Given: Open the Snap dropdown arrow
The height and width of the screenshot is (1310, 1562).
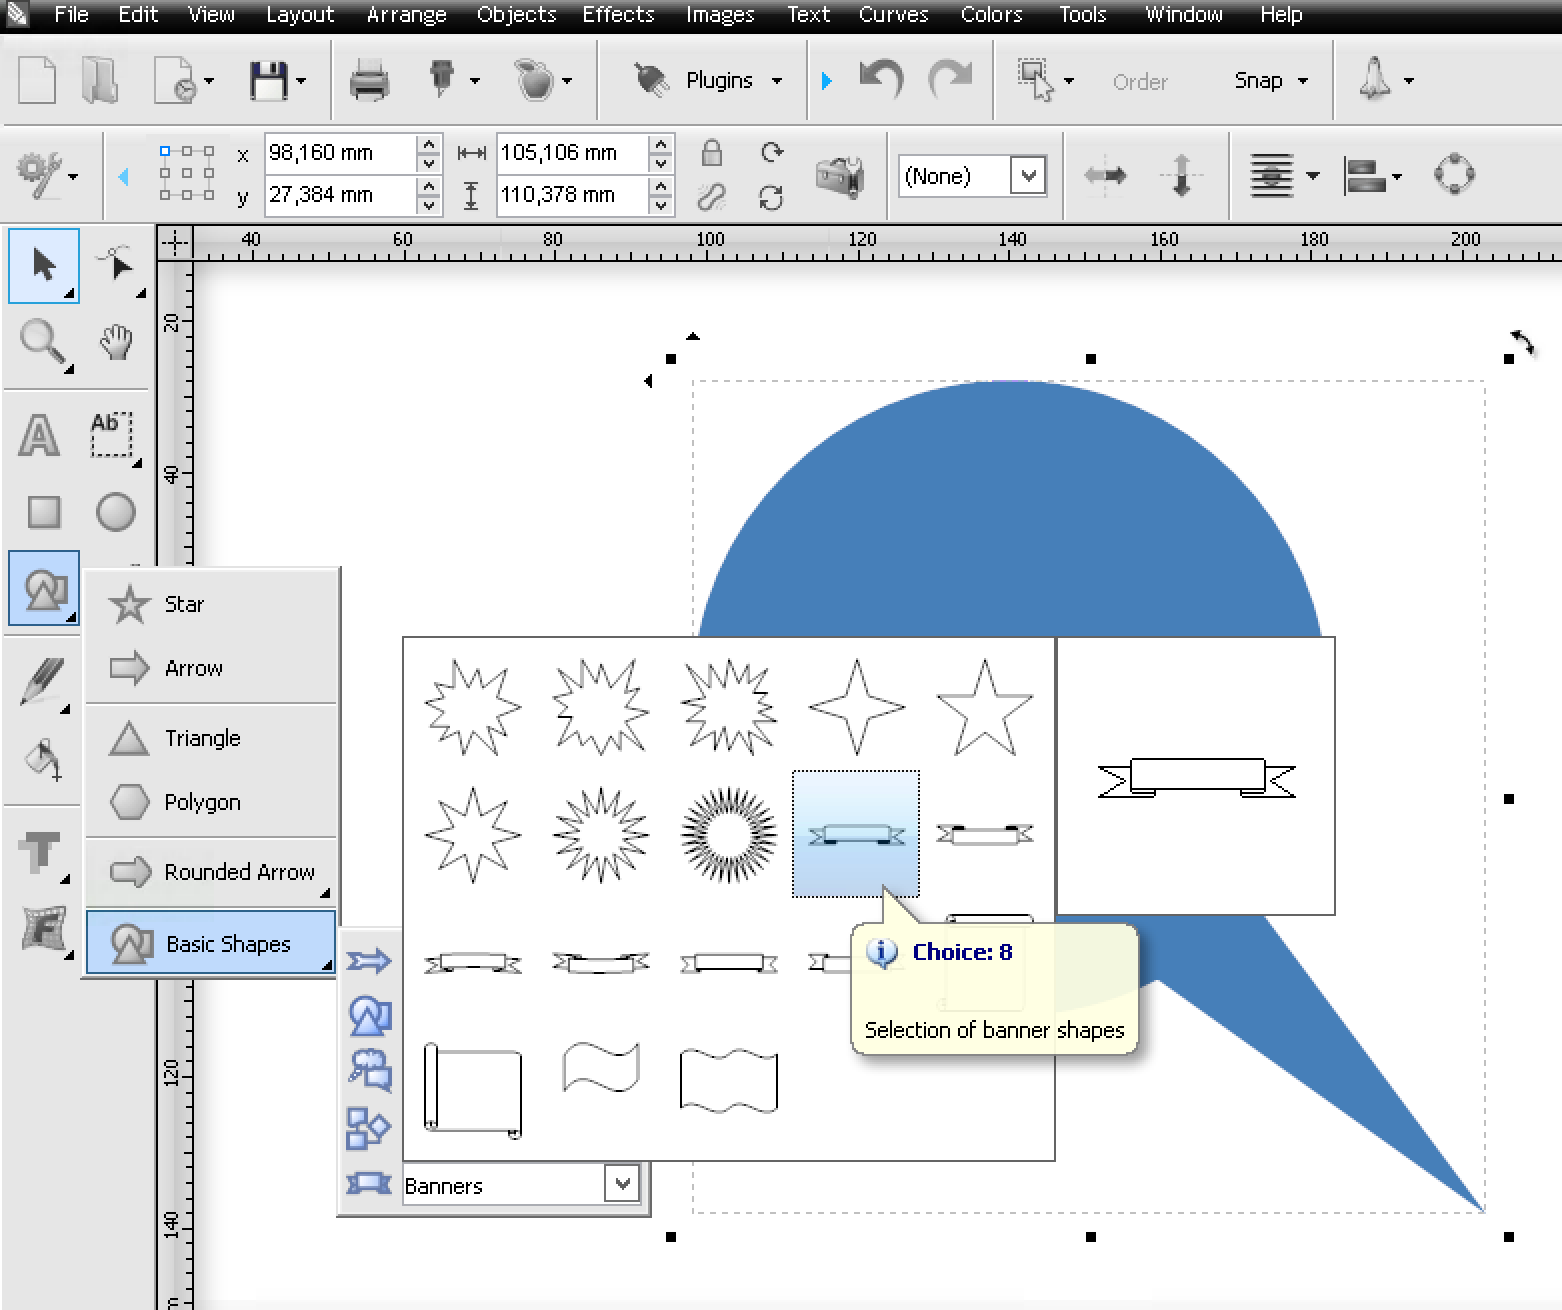Looking at the screenshot, I should (x=1303, y=81).
